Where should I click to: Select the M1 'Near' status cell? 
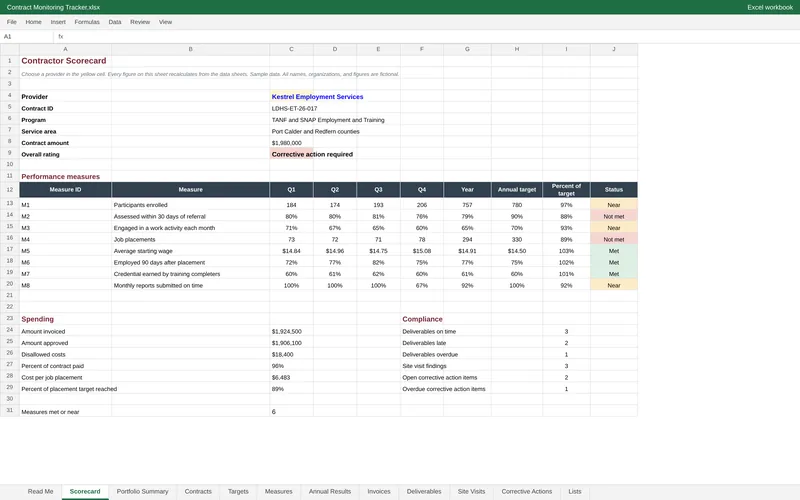[614, 205]
